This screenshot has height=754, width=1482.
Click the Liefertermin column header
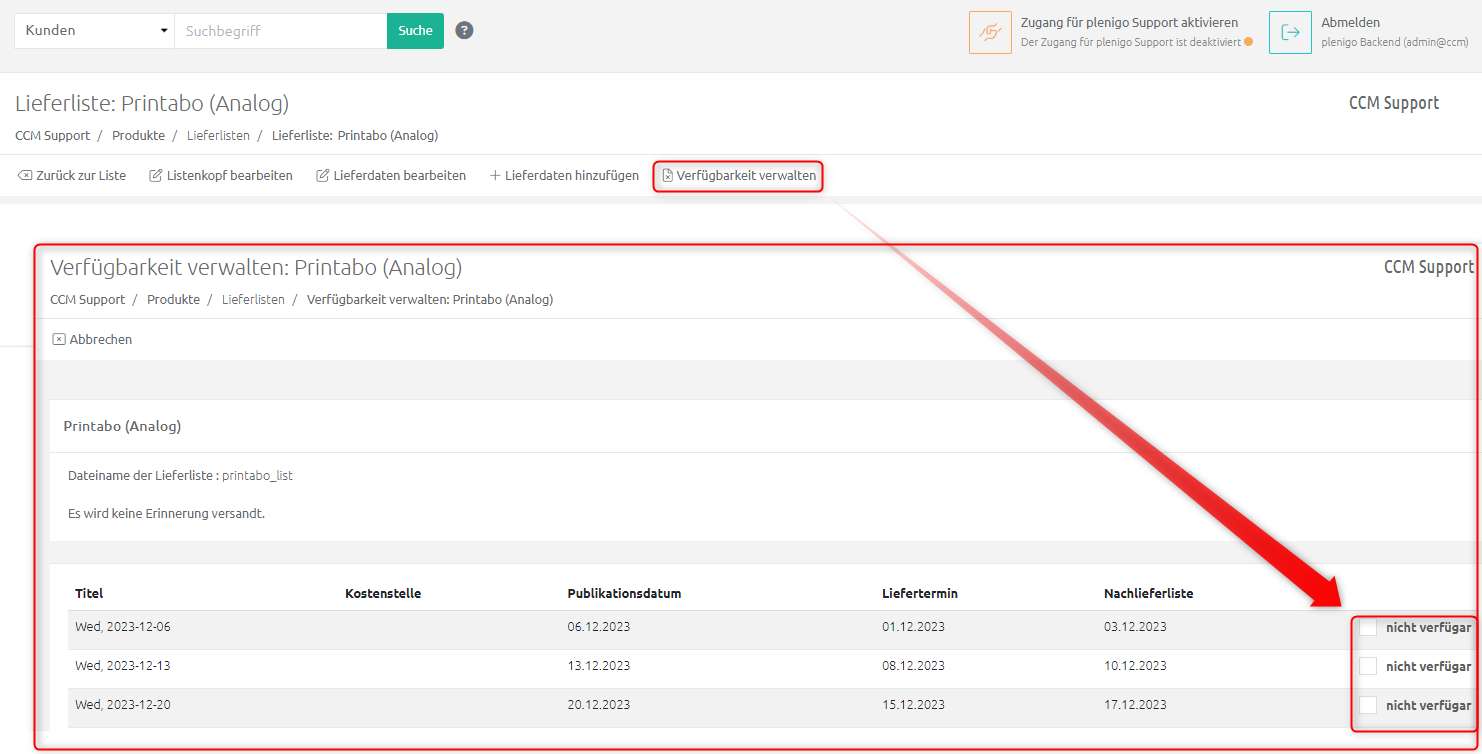(x=920, y=593)
